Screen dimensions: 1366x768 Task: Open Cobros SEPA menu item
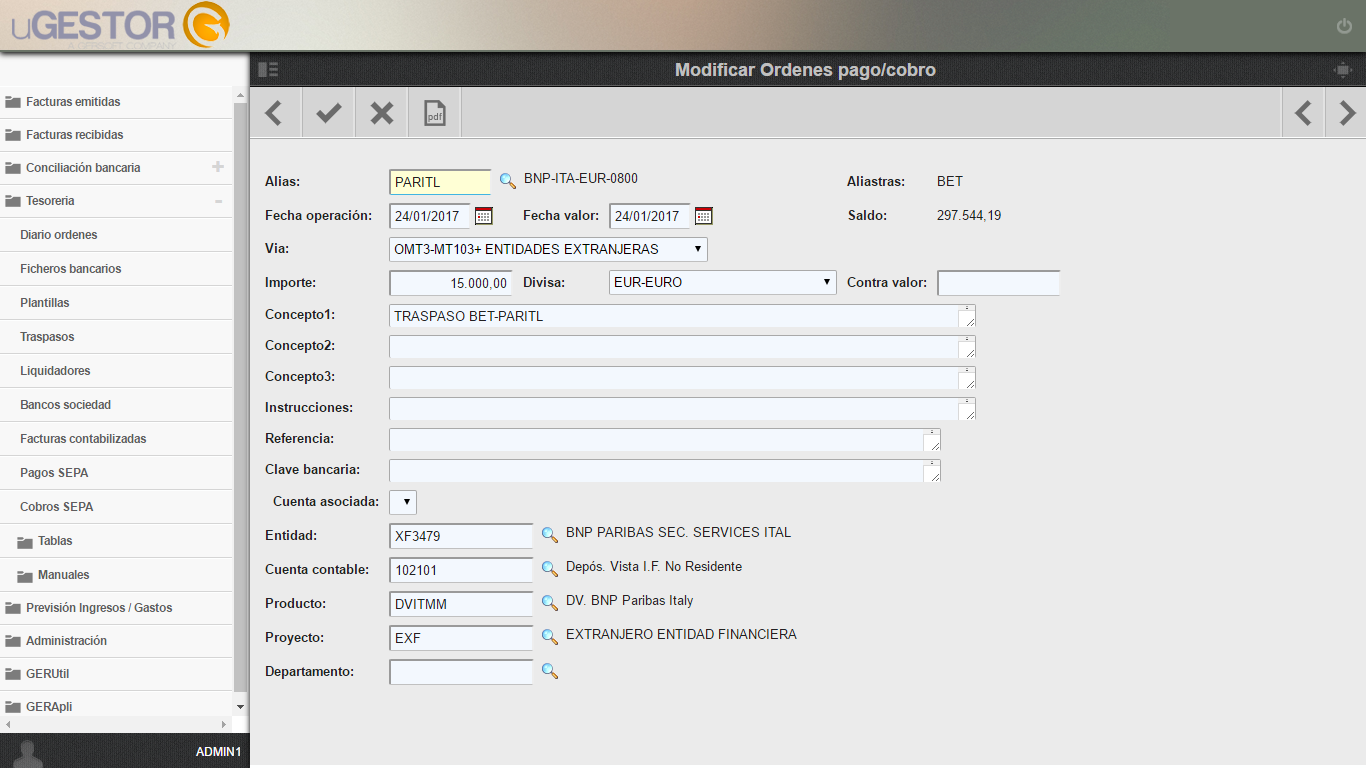117,507
